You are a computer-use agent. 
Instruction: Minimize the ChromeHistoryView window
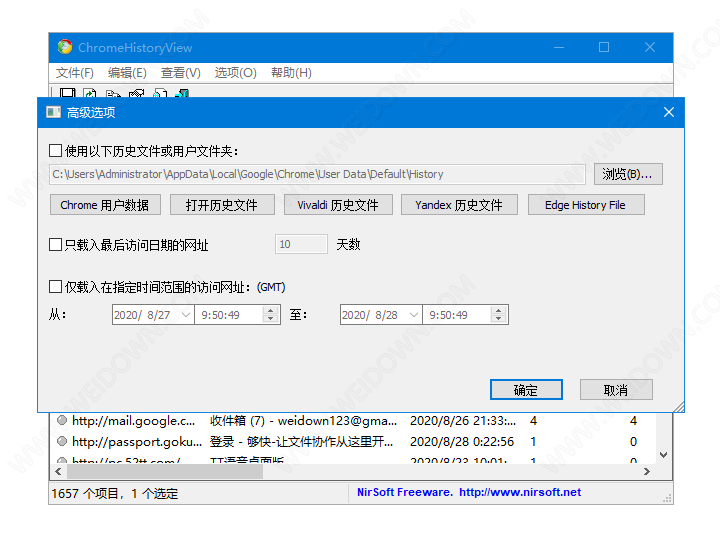559,47
